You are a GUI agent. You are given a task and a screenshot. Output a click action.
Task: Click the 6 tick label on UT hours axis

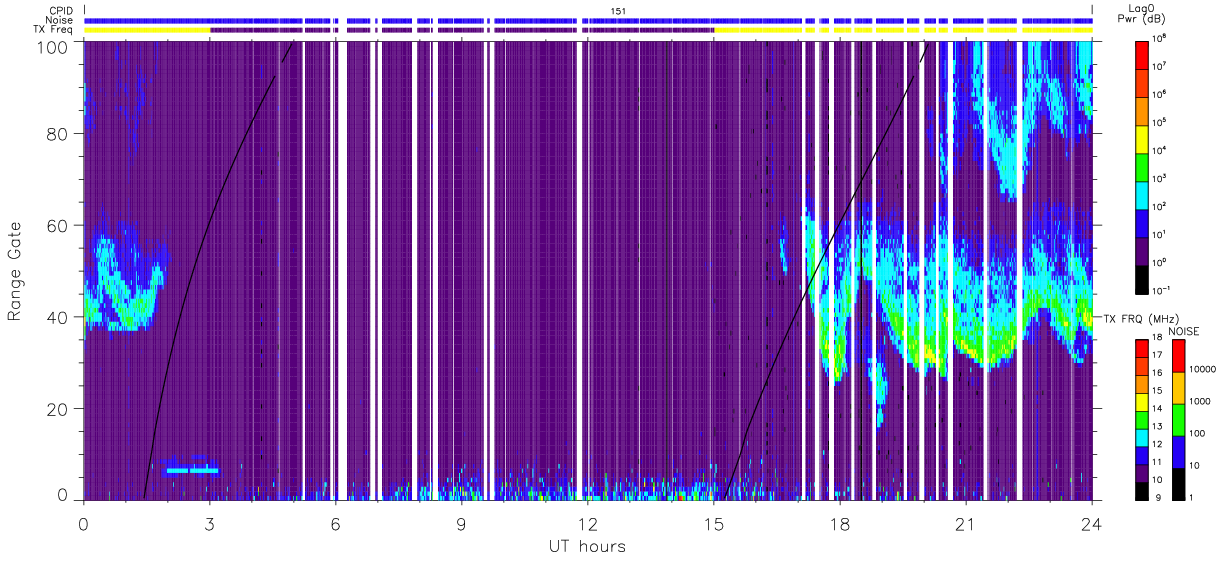[x=335, y=524]
